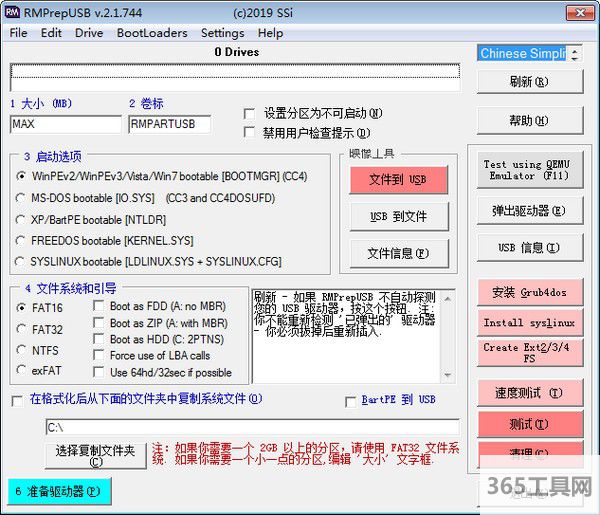Open the BootLoaders menu

click(x=151, y=33)
